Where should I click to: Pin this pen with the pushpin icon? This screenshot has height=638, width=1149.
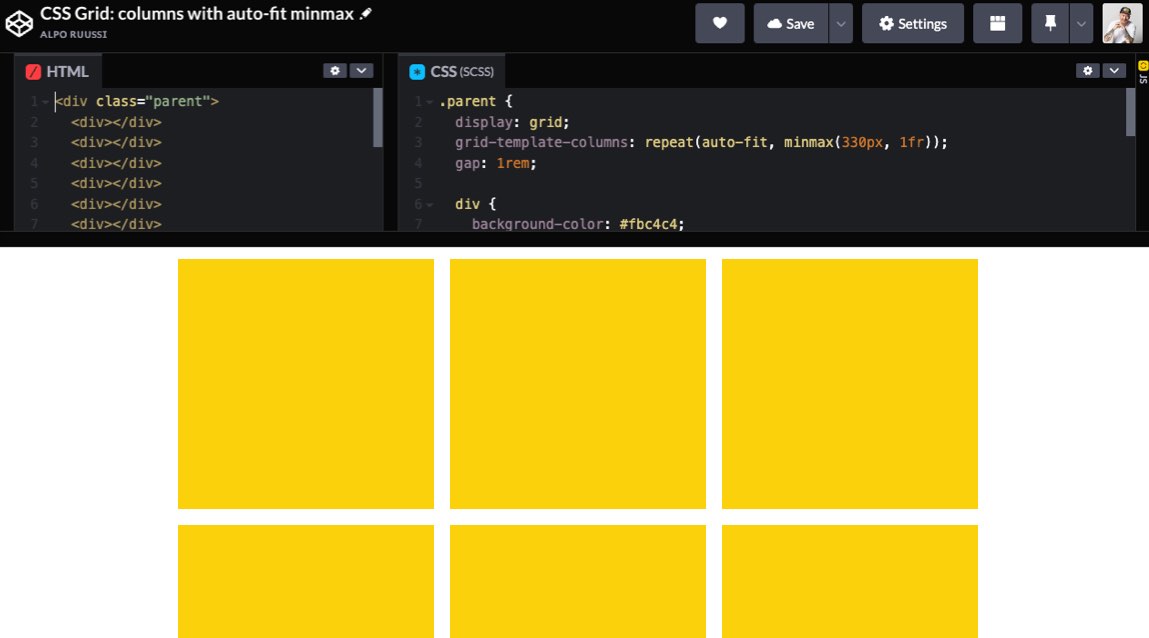coord(1050,23)
